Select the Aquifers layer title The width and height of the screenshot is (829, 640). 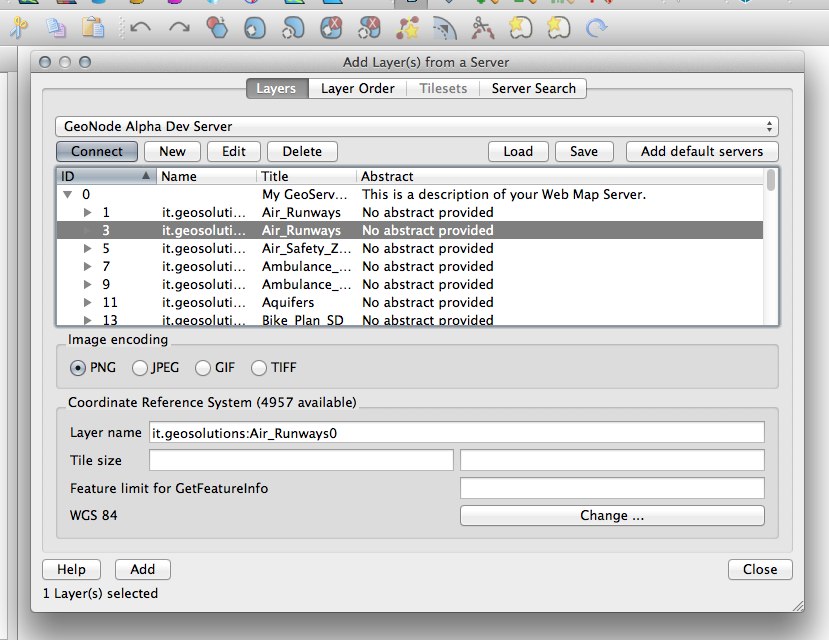288,302
